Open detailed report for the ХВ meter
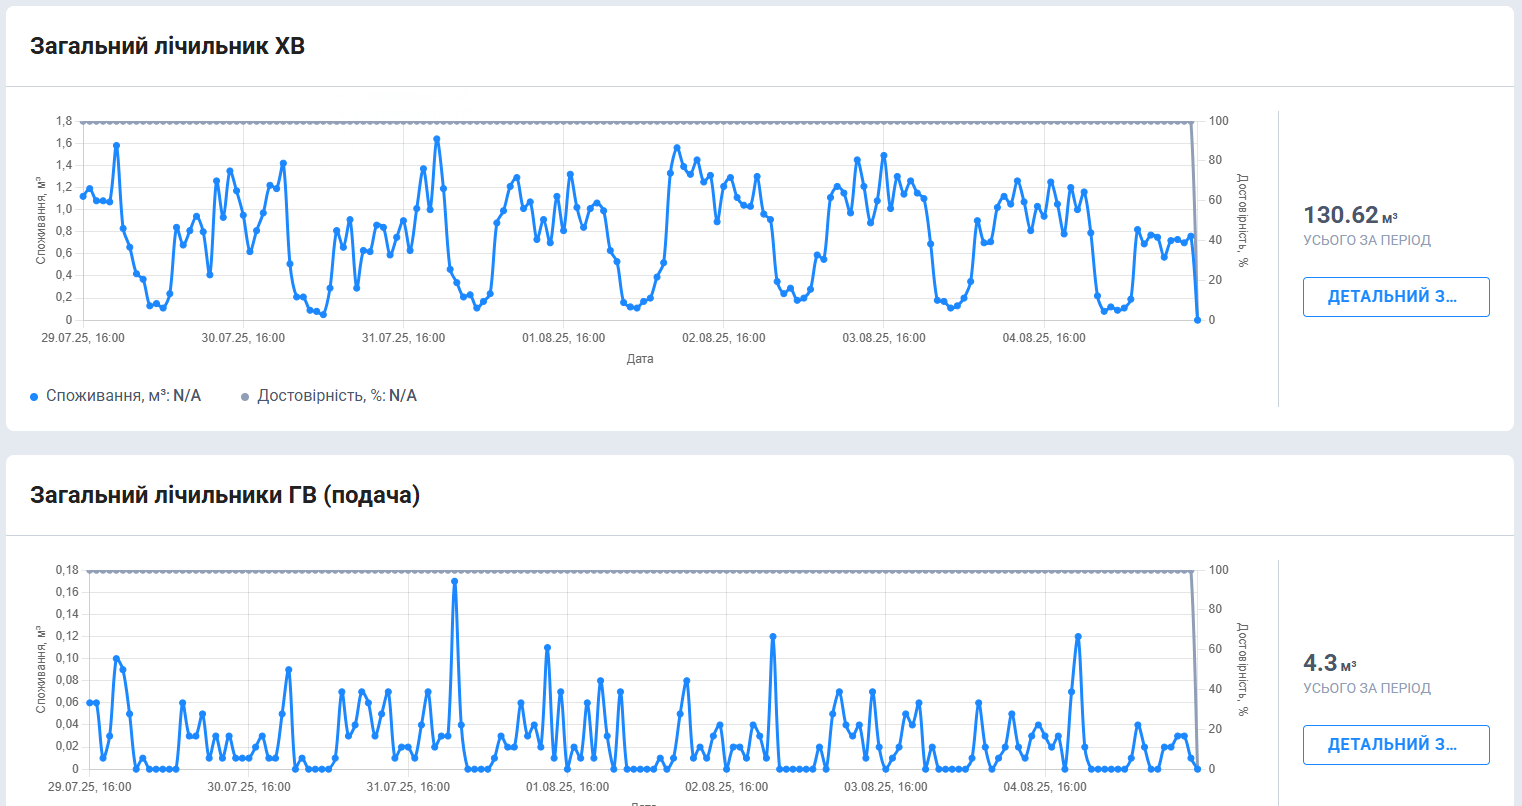 click(1395, 297)
